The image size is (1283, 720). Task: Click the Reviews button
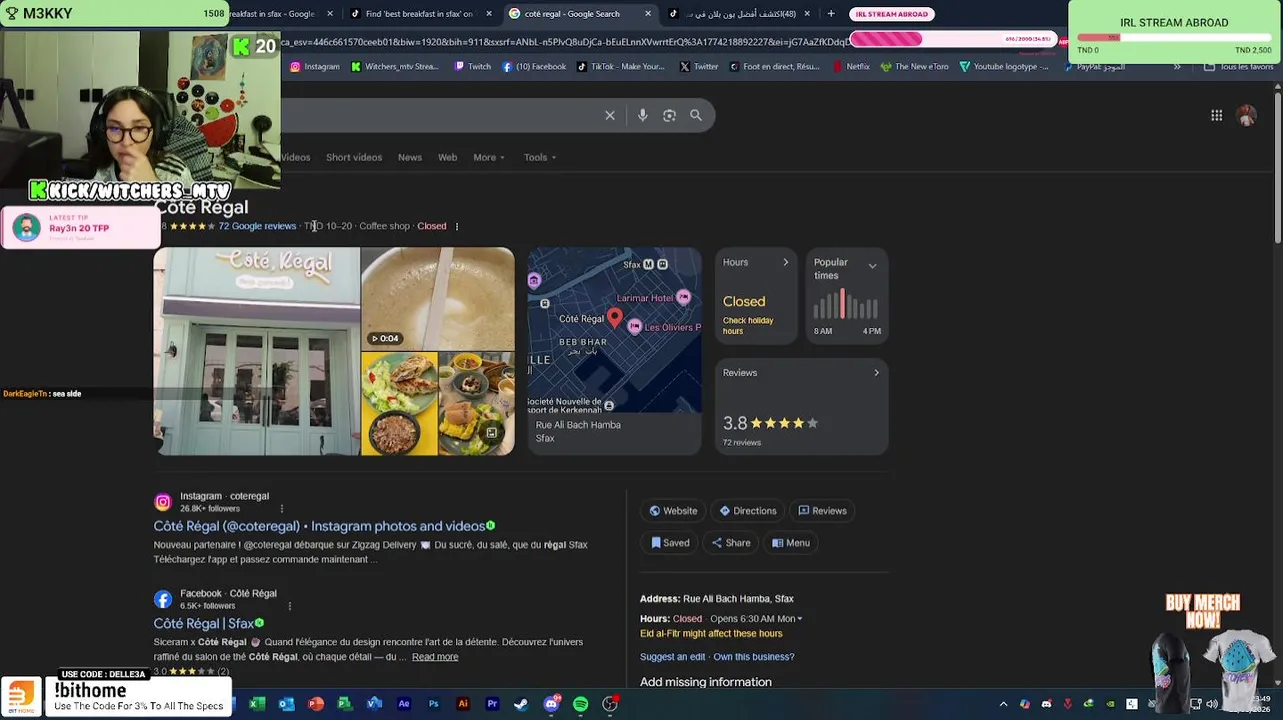(x=822, y=511)
